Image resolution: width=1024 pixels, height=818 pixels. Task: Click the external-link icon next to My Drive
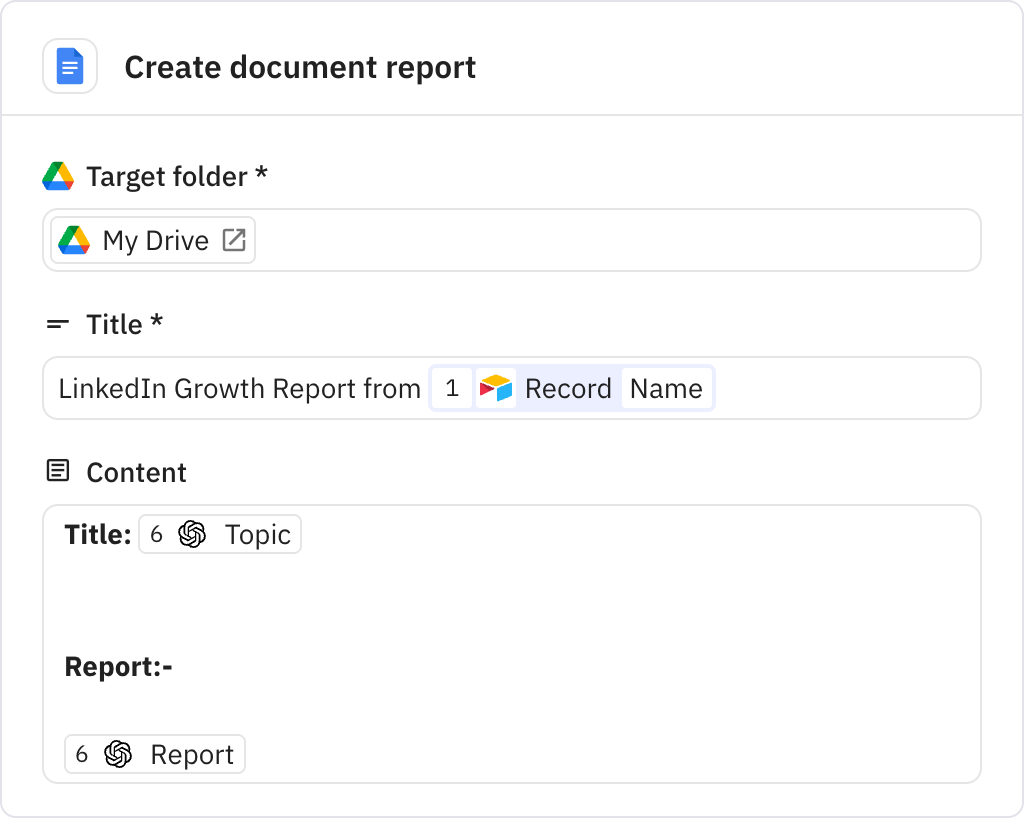click(x=234, y=239)
